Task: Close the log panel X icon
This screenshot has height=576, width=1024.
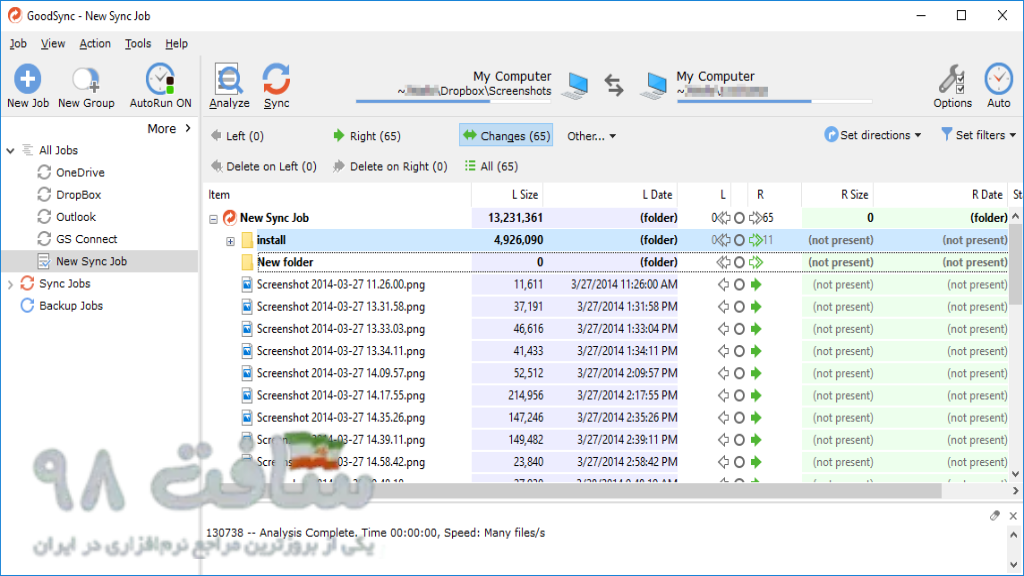Action: [x=1013, y=516]
